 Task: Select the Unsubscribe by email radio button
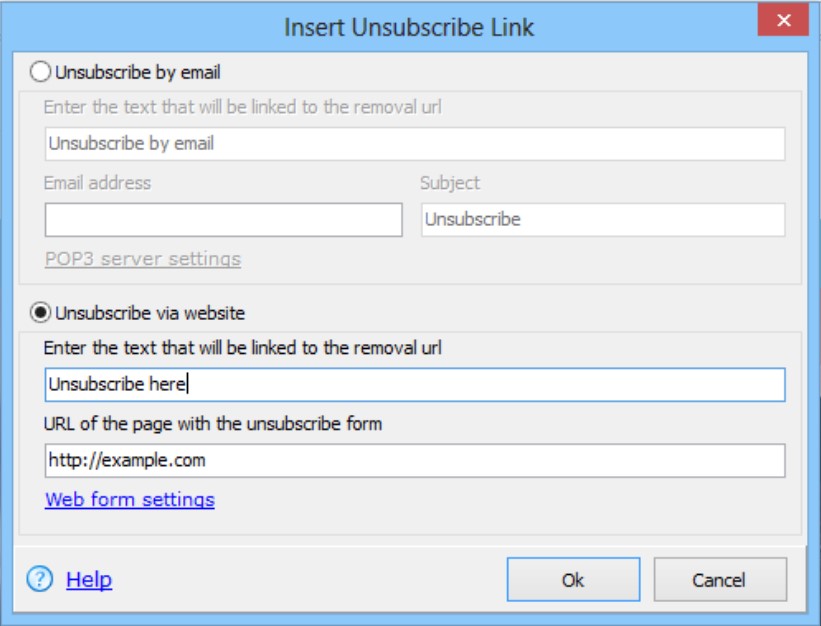point(40,72)
